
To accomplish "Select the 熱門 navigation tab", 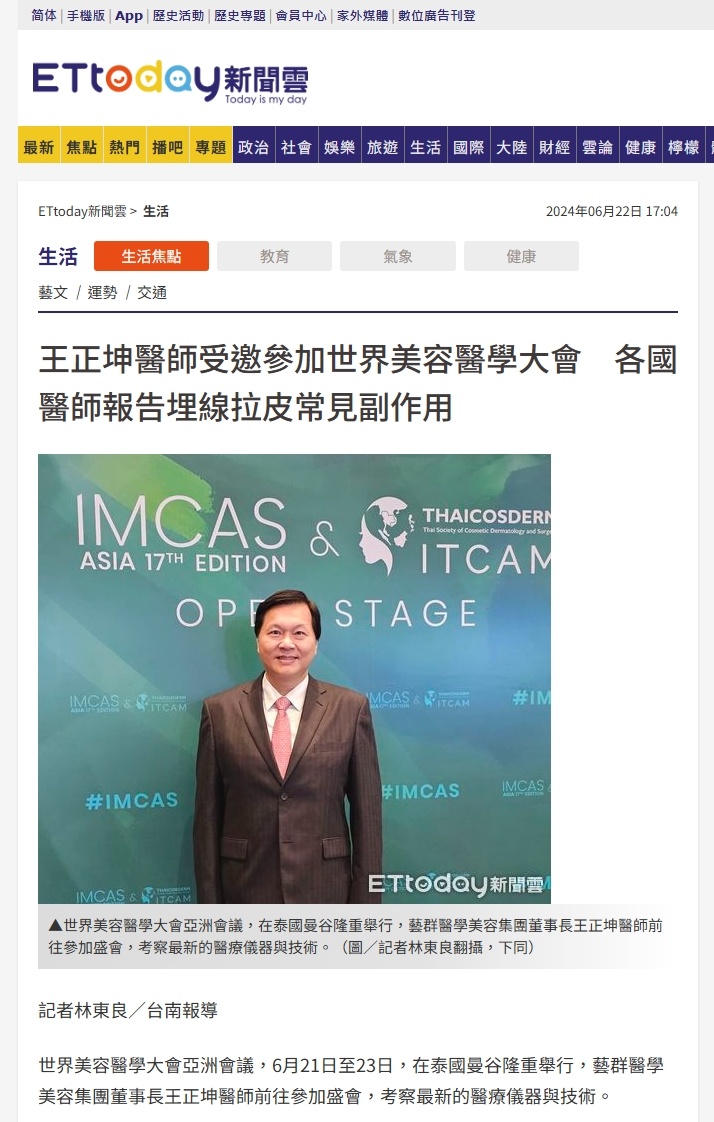I will (x=124, y=147).
